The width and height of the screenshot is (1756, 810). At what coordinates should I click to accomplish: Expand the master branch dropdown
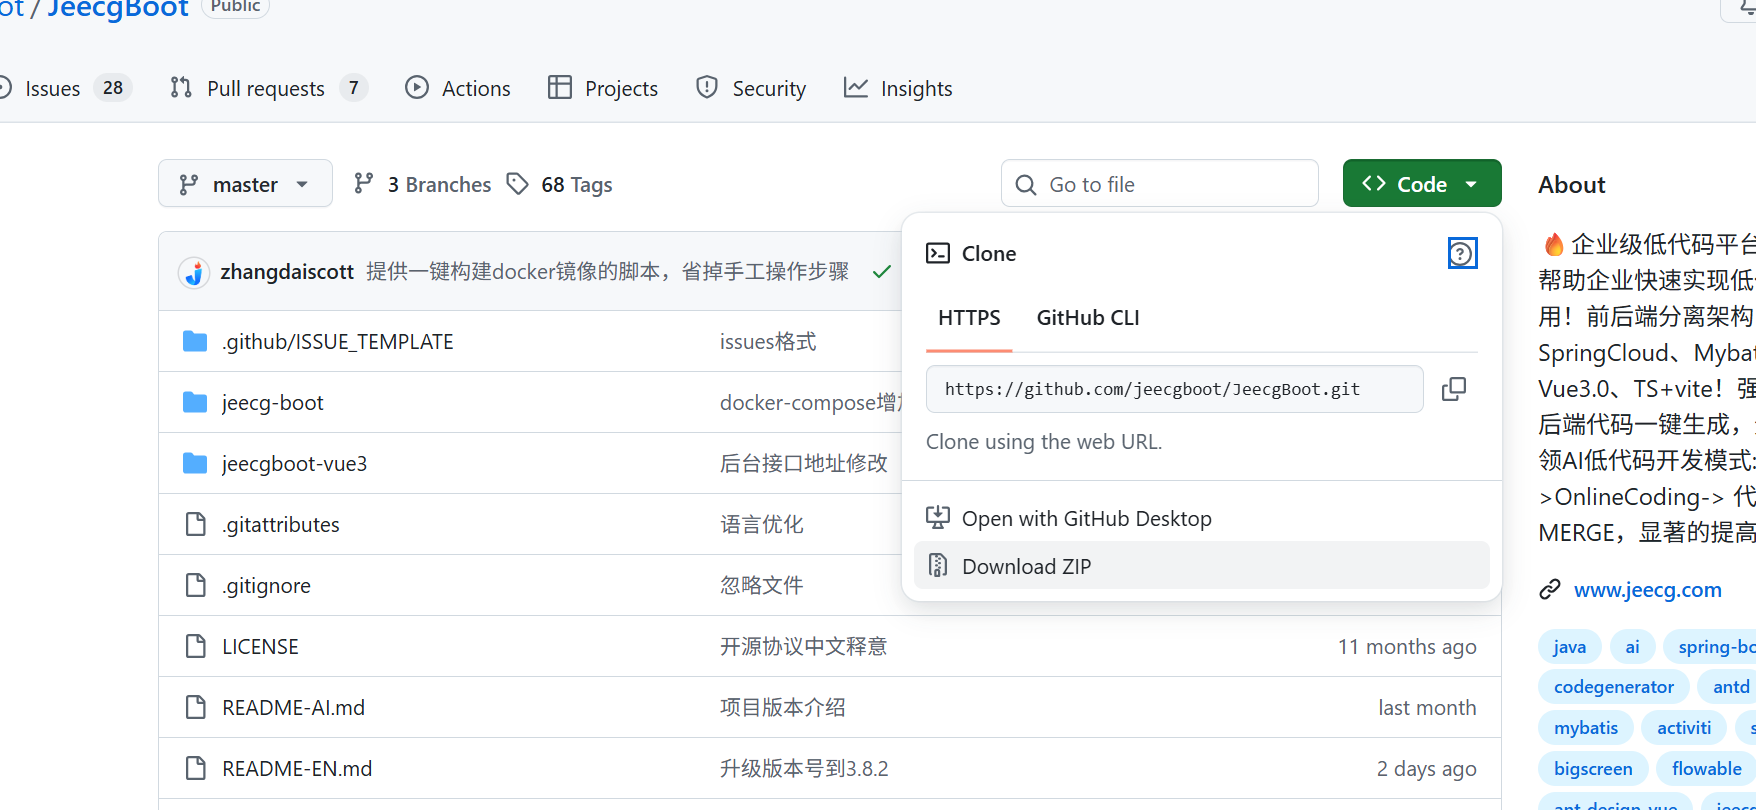pyautogui.click(x=245, y=184)
